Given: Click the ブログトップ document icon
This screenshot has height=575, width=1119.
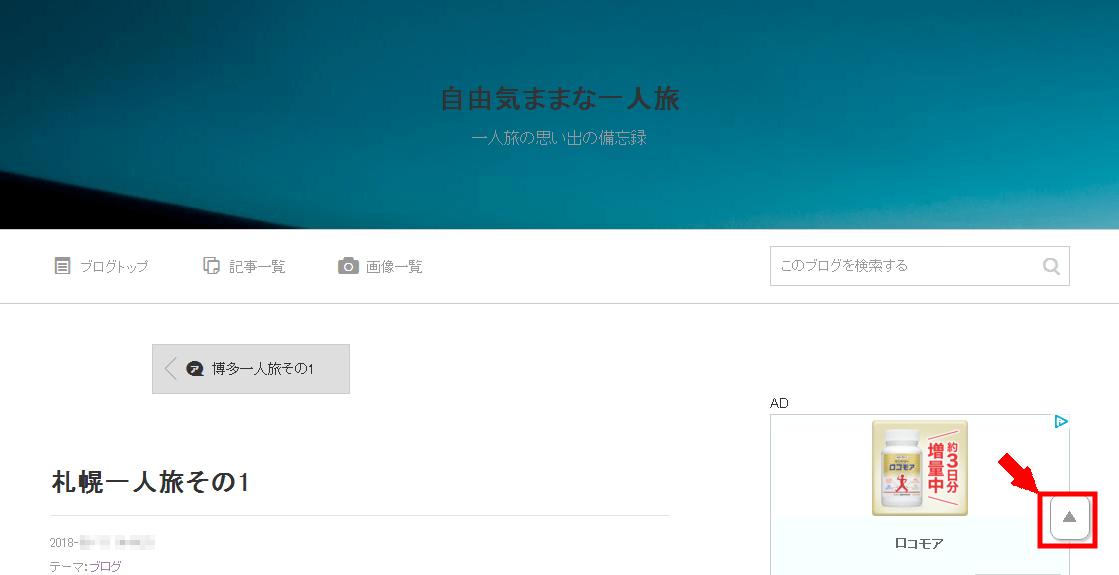Looking at the screenshot, I should tap(63, 266).
